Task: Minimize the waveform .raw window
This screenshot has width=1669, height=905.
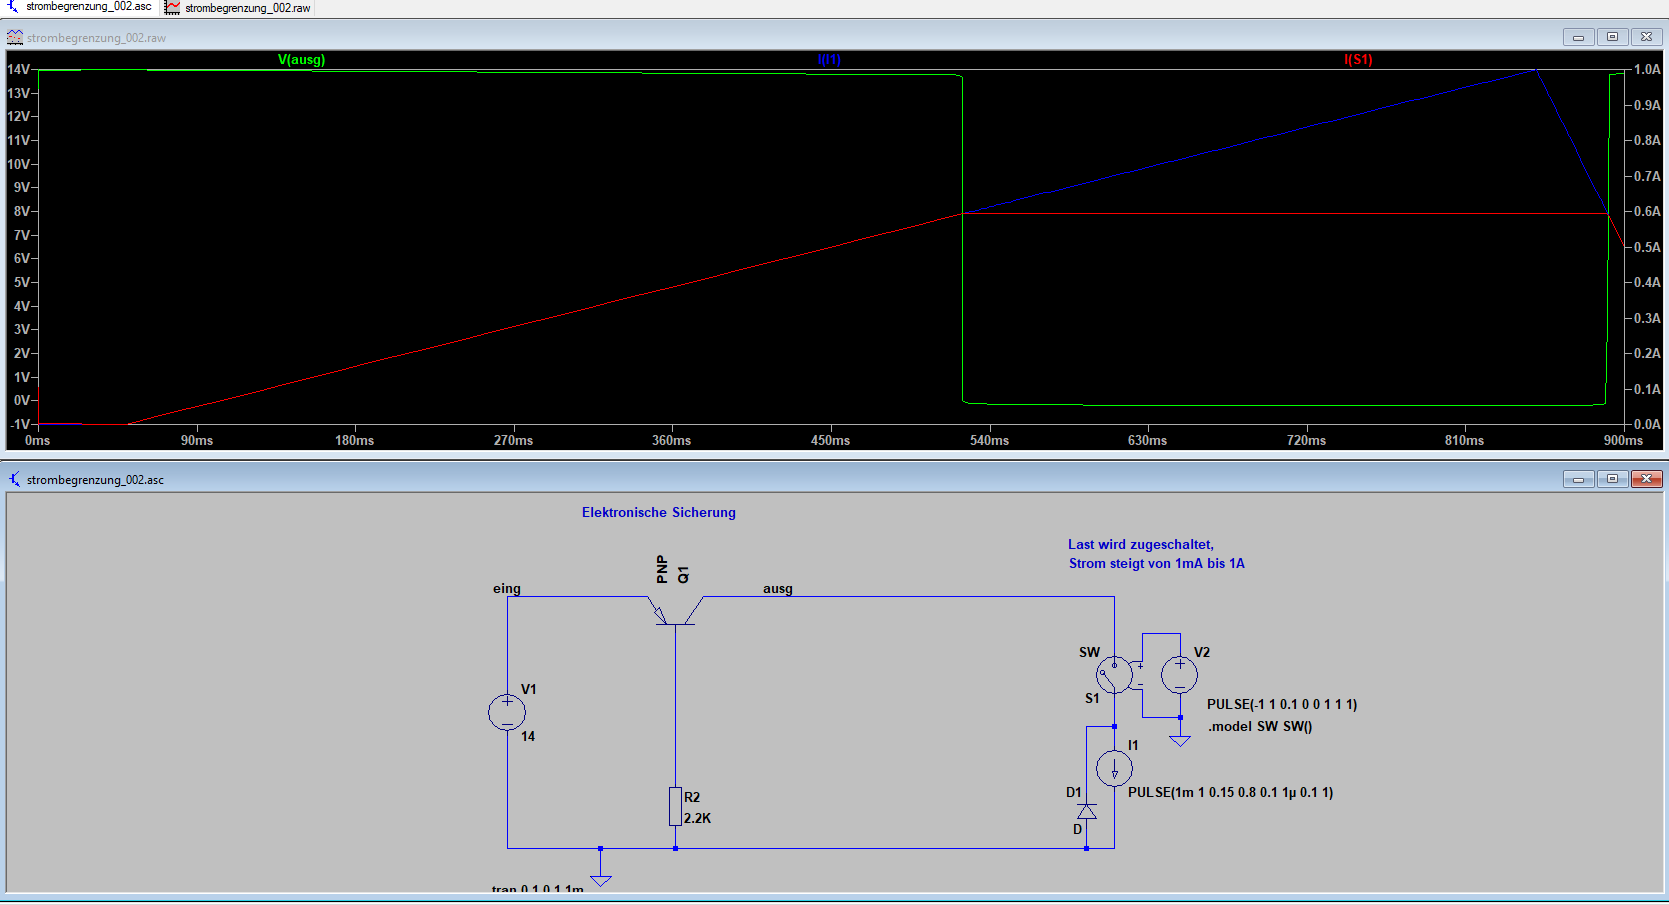Action: tap(1578, 37)
